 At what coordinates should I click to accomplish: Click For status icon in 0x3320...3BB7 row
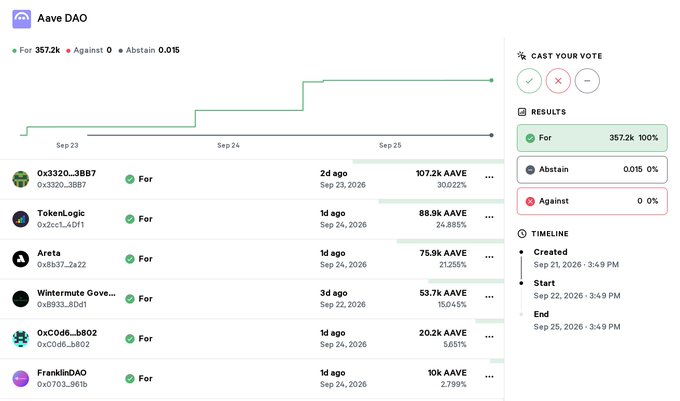pos(130,179)
